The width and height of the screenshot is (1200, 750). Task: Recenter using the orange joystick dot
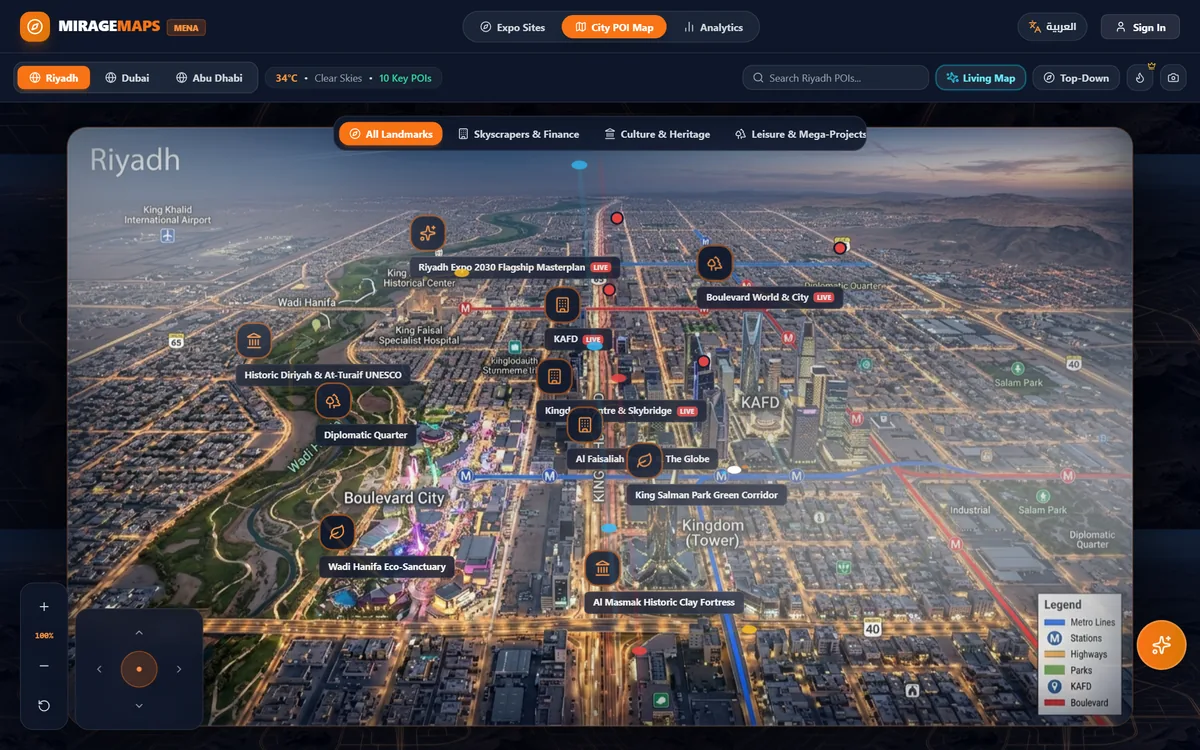point(139,669)
